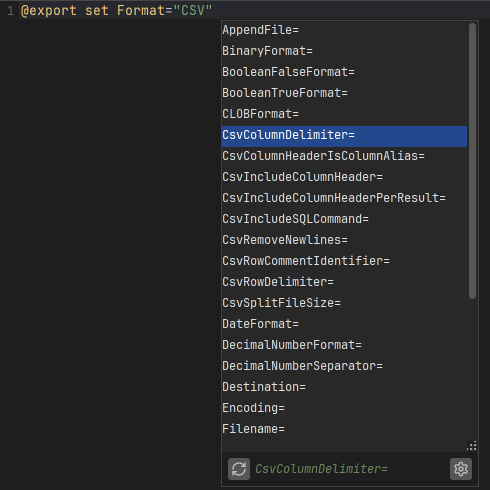Select DateFormat= completion entry

[x=344, y=324]
